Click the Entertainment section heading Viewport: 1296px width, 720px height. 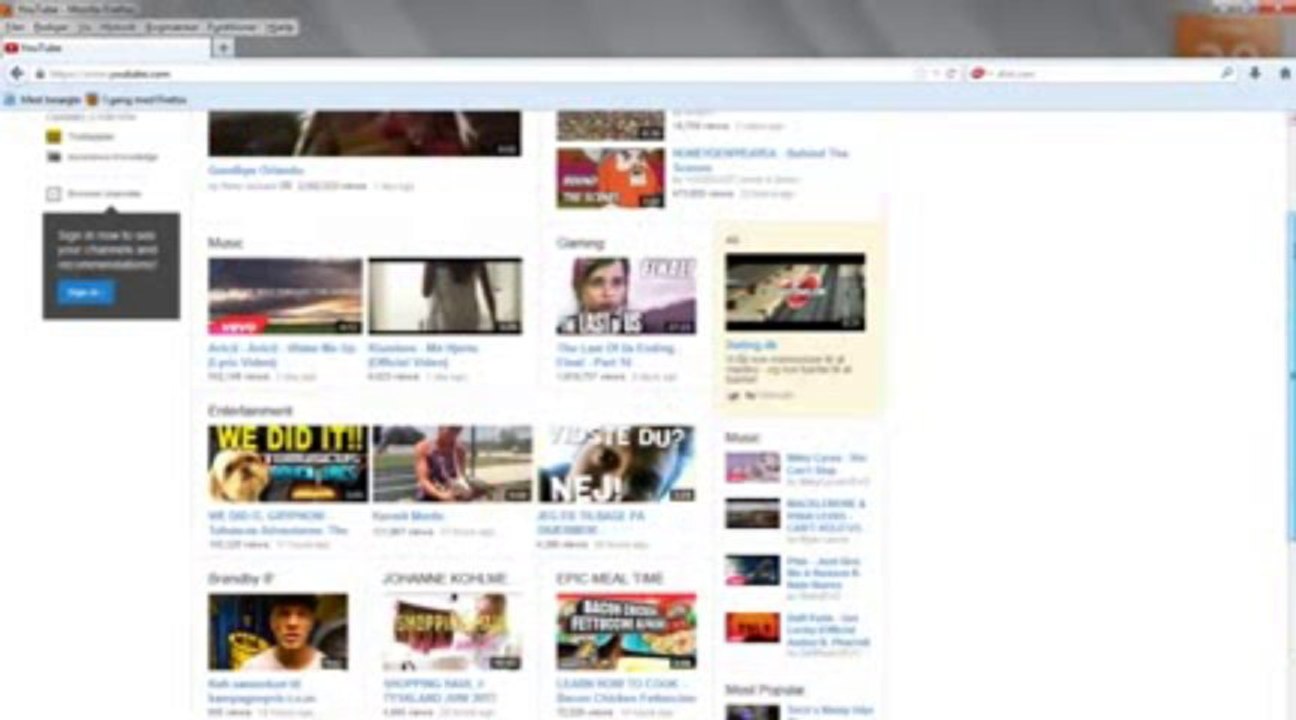pyautogui.click(x=250, y=411)
